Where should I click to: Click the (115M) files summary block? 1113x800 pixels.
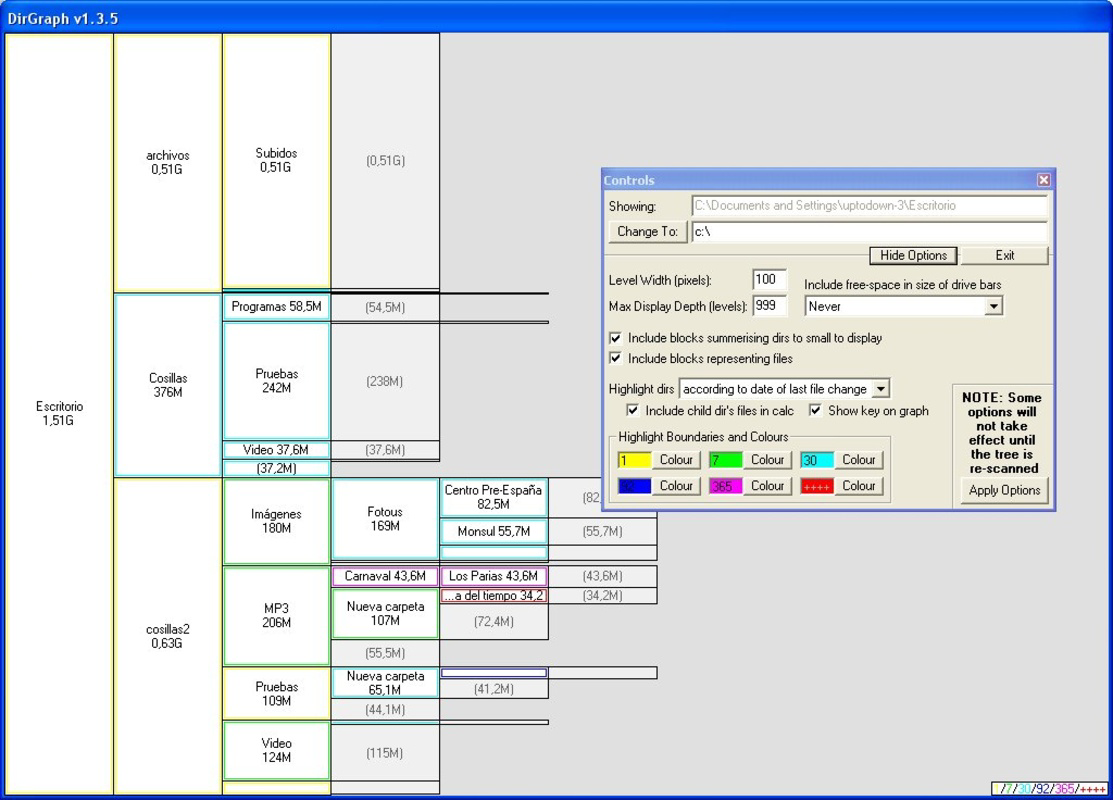[385, 753]
